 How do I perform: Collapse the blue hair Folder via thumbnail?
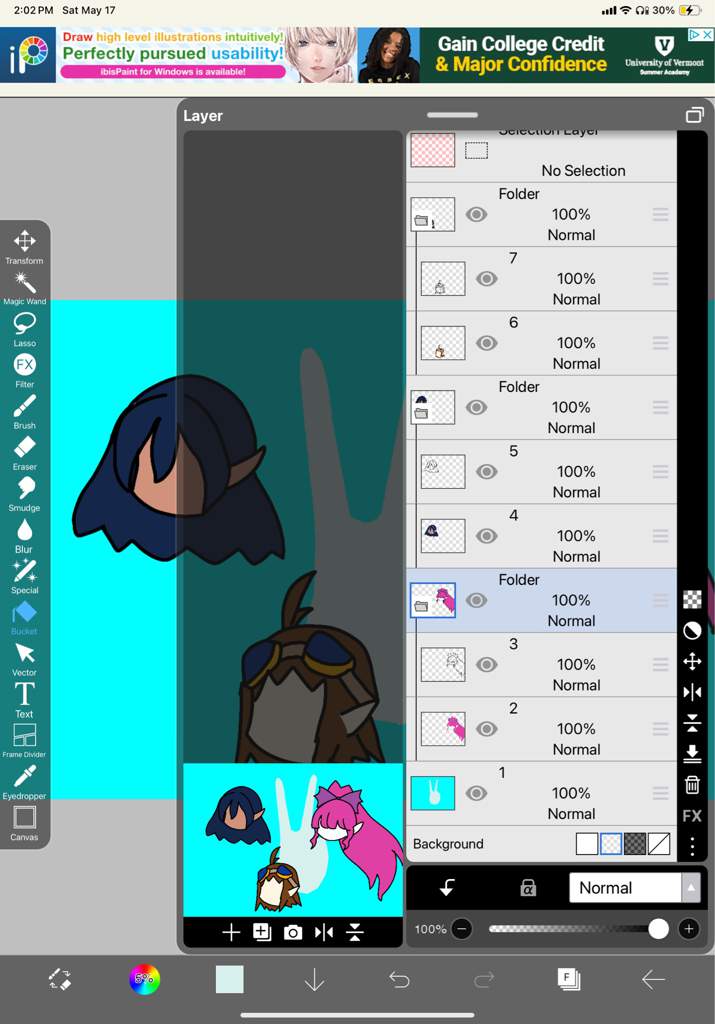click(432, 408)
